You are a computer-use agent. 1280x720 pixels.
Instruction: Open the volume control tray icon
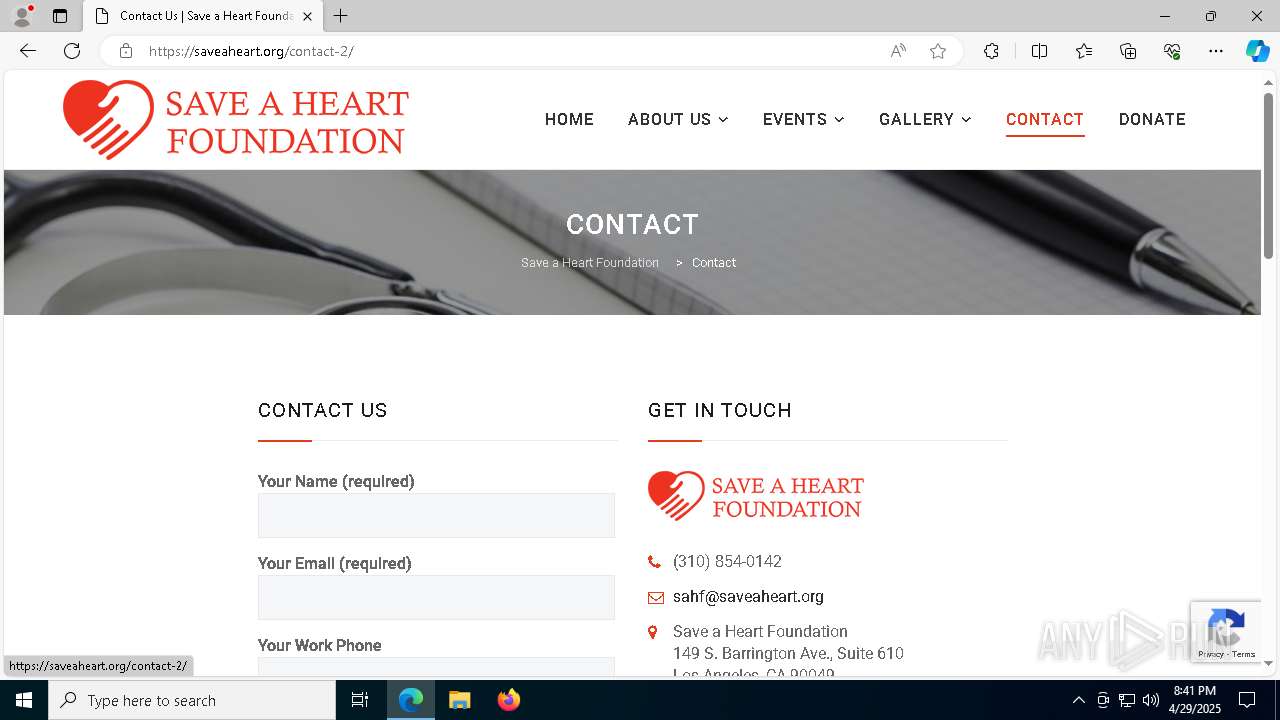(1150, 700)
